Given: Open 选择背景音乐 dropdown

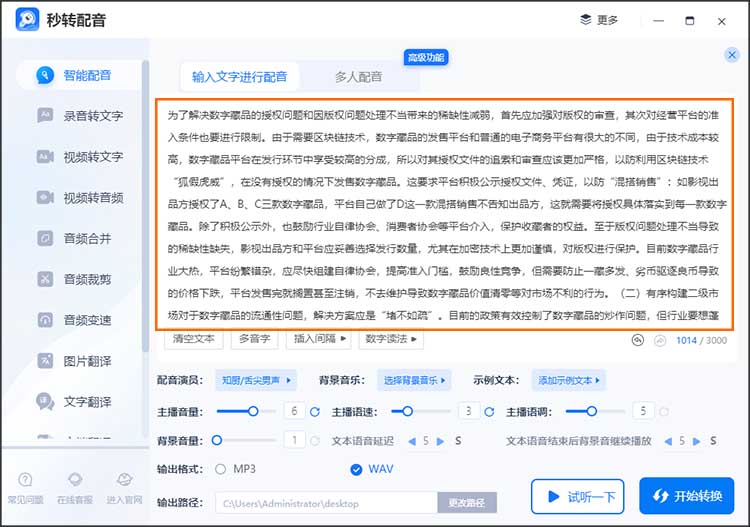Looking at the screenshot, I should [414, 380].
